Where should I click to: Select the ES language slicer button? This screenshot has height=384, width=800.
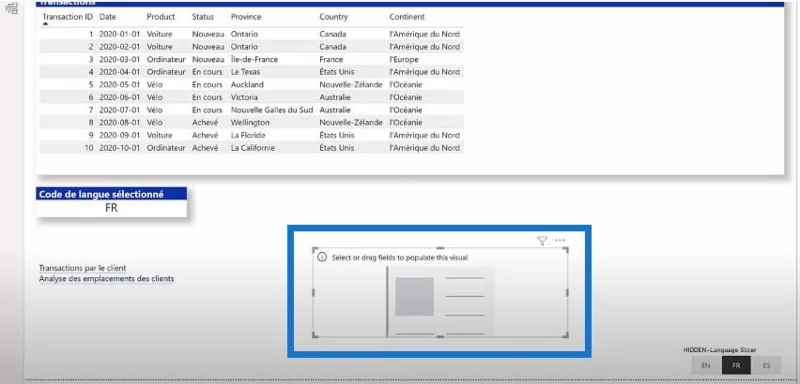click(766, 366)
